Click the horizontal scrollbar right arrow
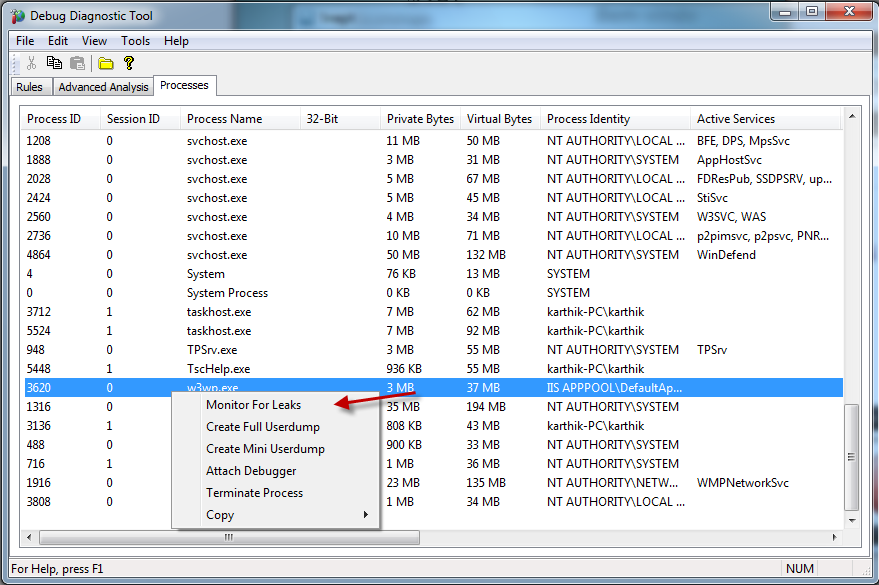 coord(834,537)
